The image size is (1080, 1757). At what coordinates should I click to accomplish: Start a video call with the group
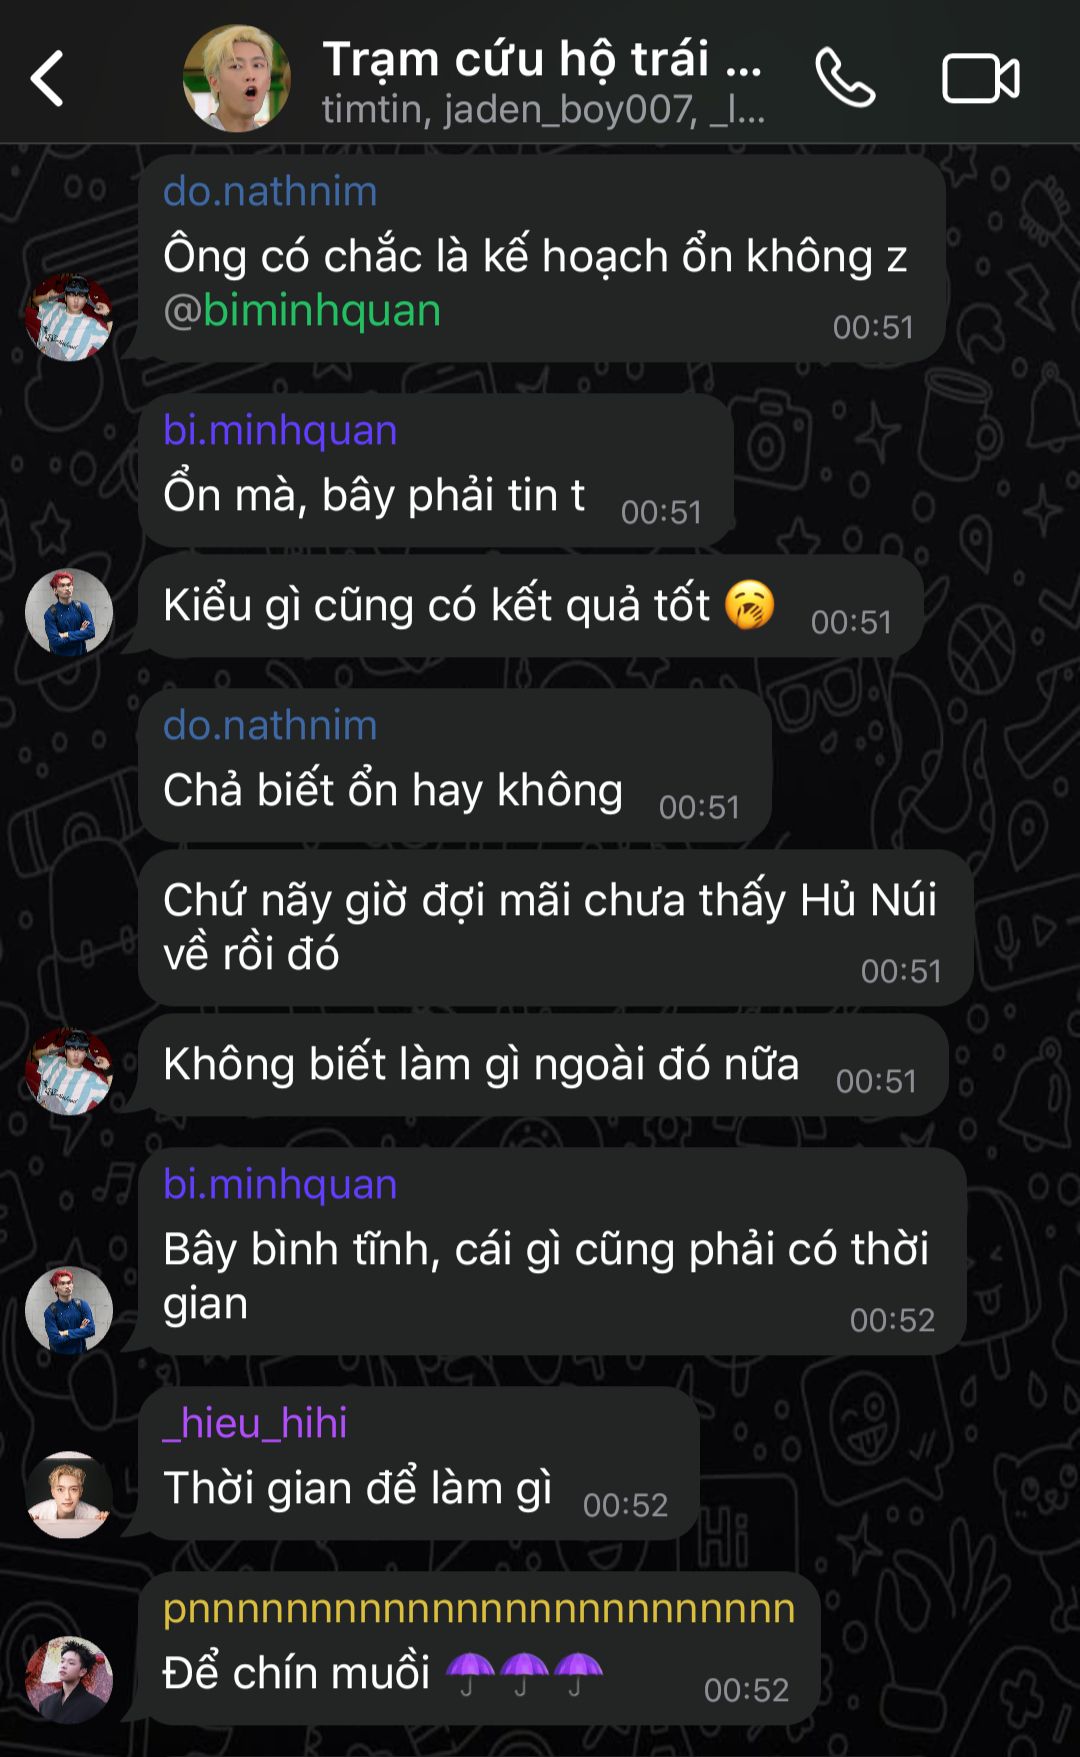point(981,78)
